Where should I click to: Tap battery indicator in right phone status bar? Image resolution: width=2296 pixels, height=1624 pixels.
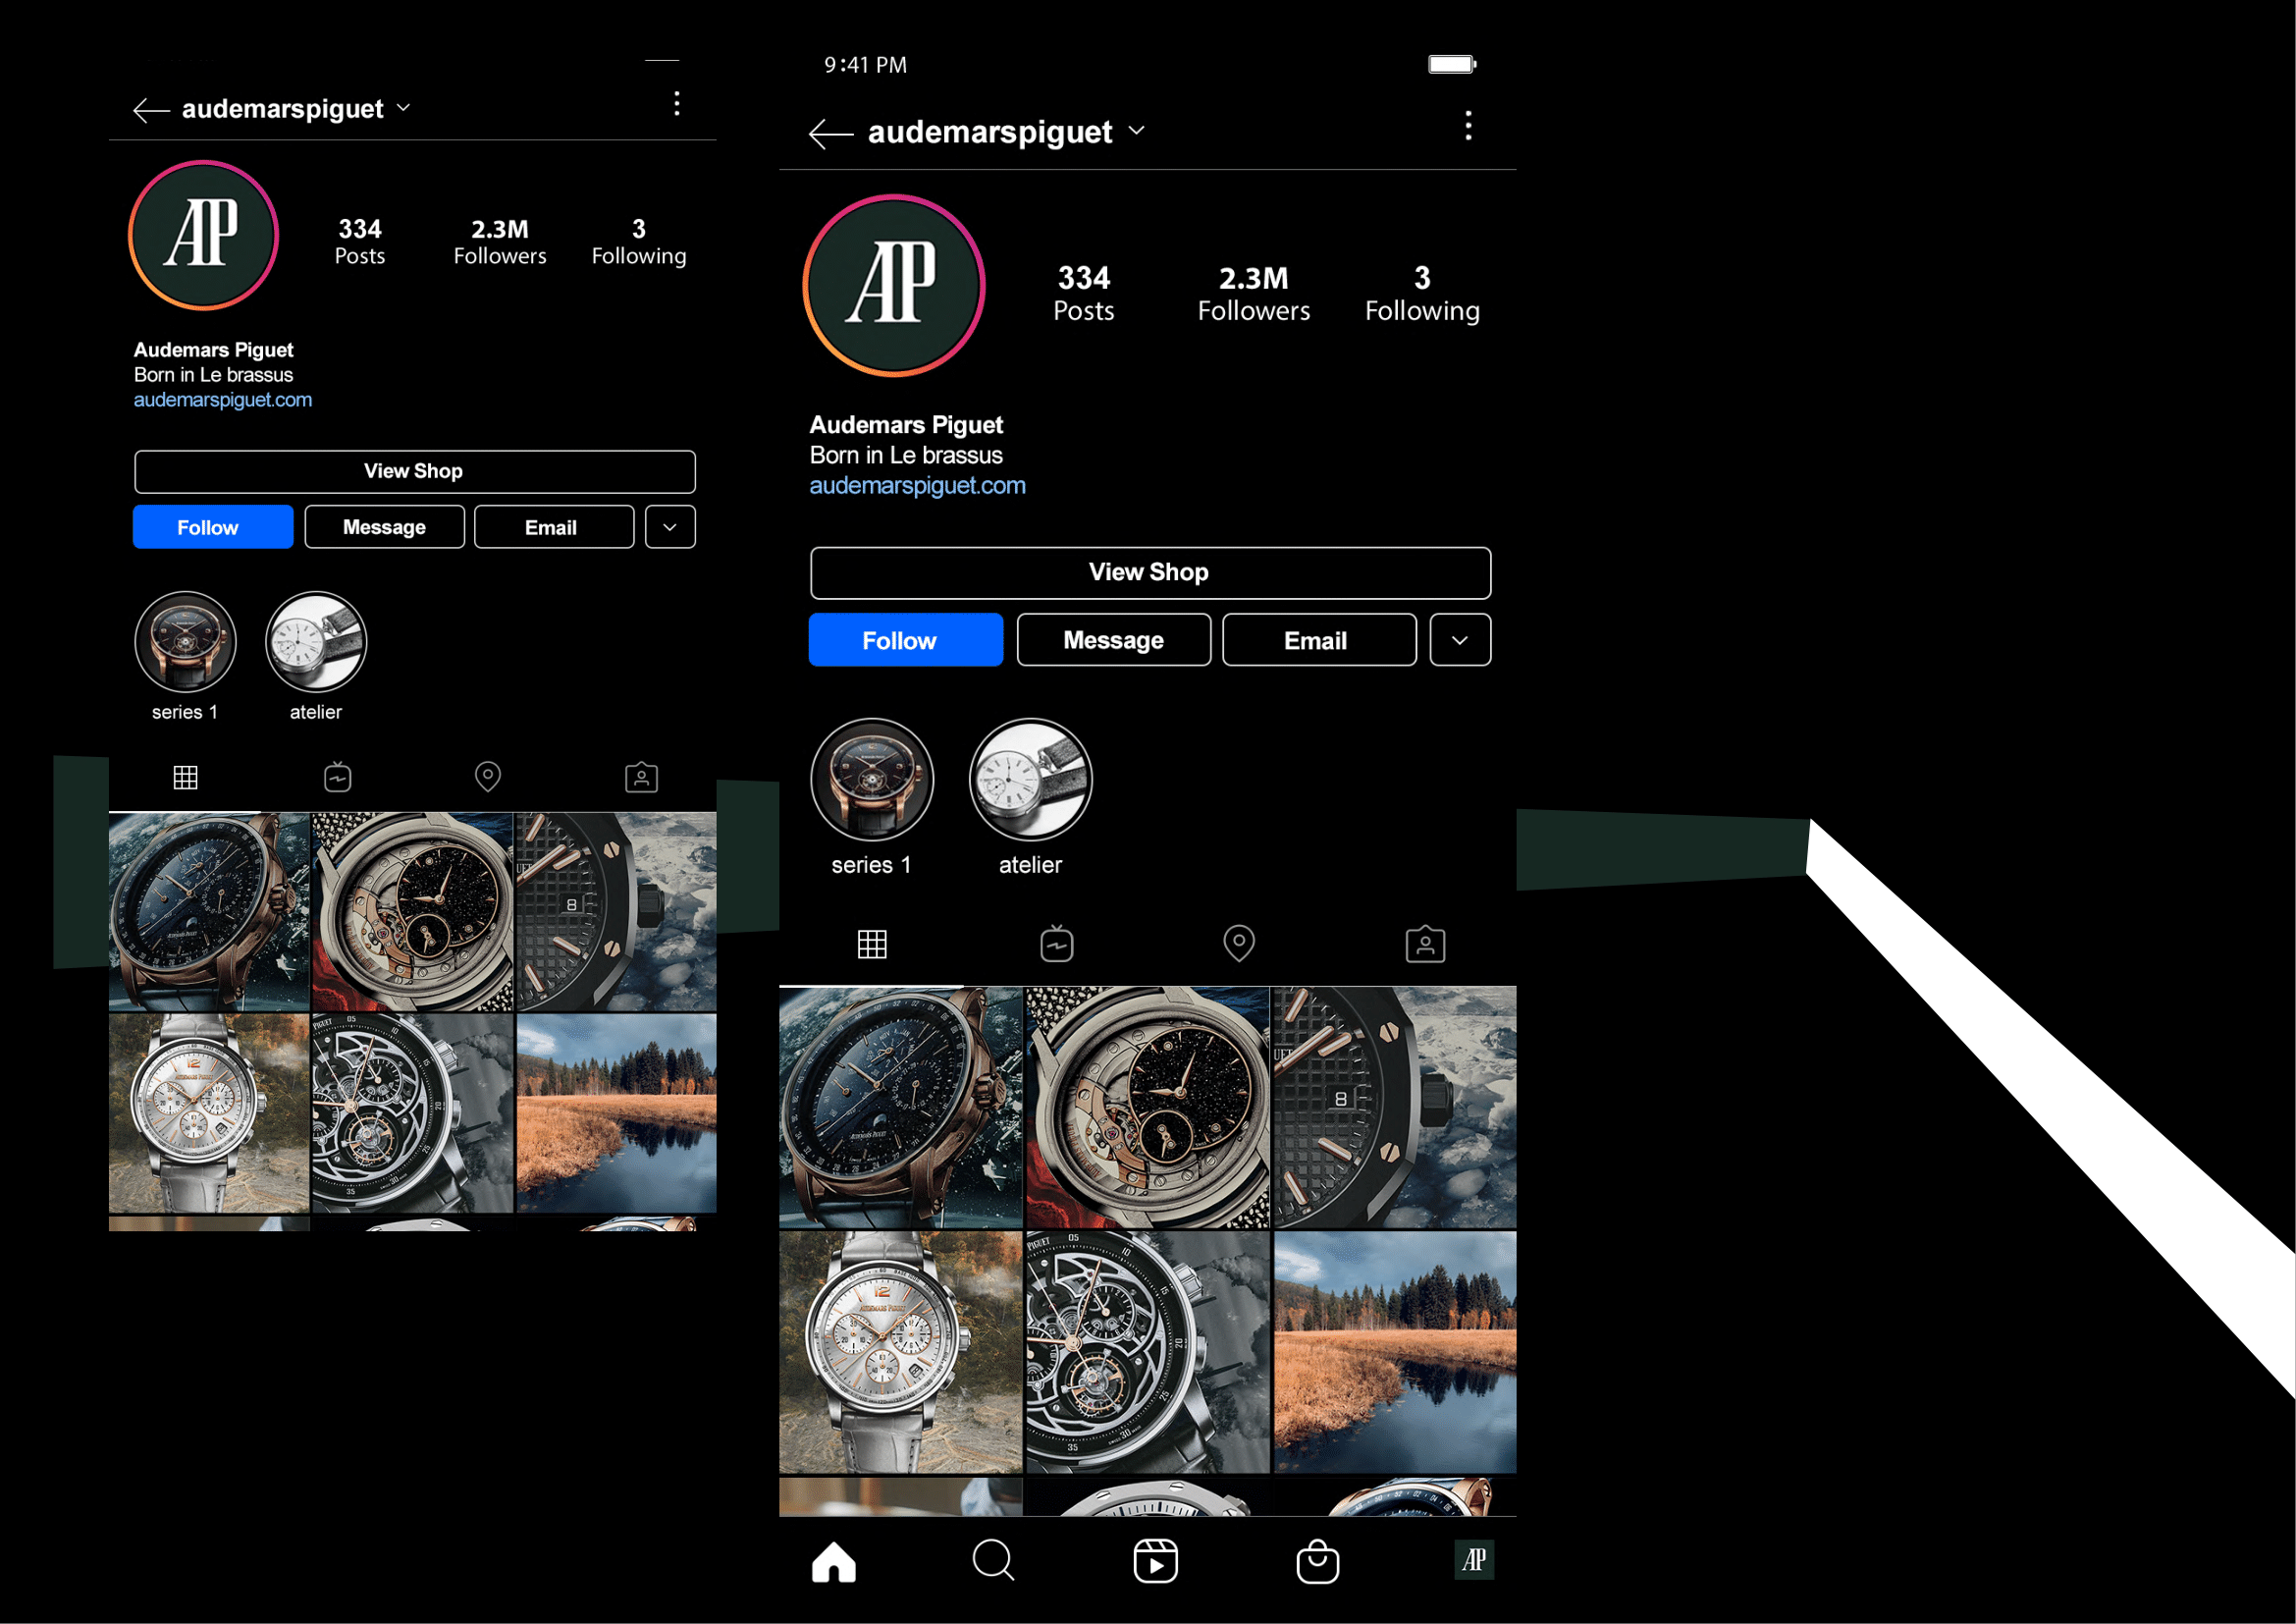coord(1452,65)
